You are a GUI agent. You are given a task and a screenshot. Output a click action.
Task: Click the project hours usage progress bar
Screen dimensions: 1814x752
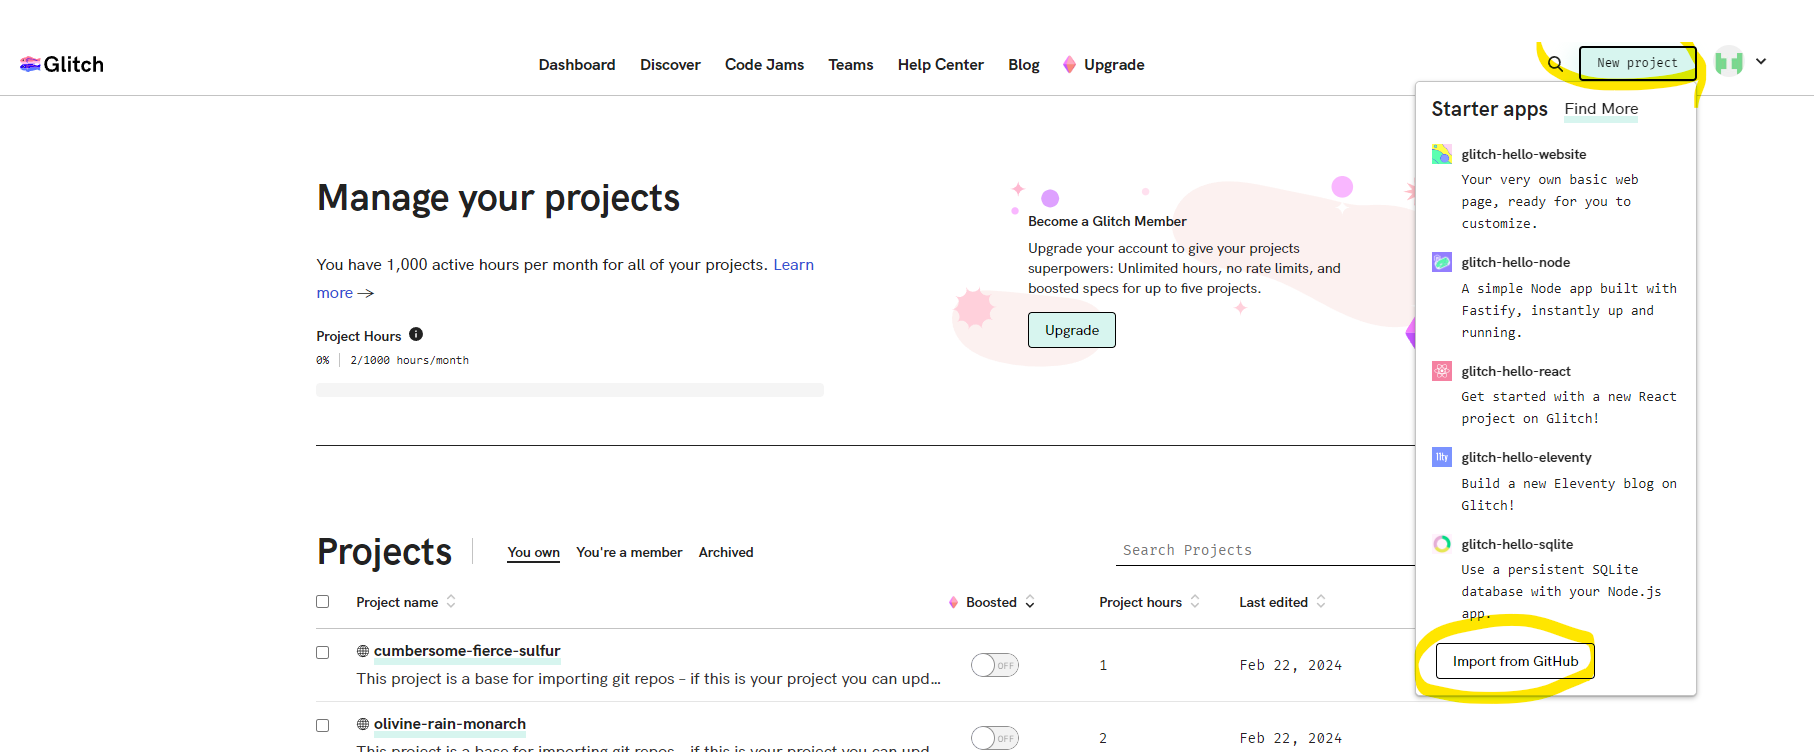pyautogui.click(x=570, y=390)
